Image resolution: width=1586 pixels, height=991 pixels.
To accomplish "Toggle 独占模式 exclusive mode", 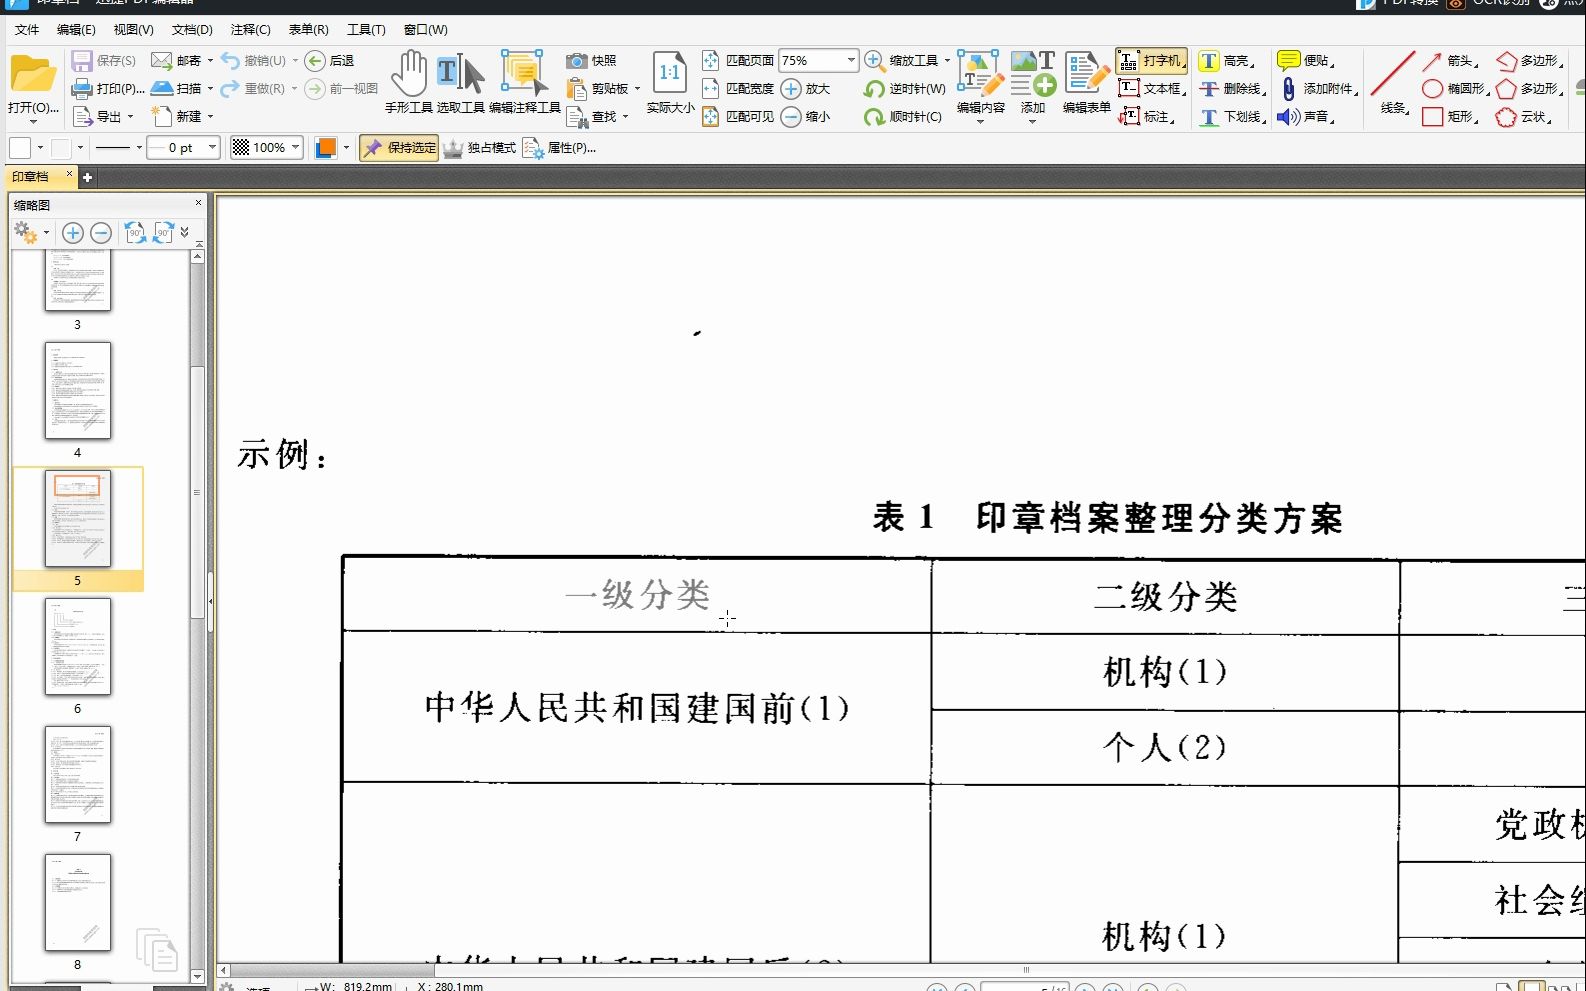I will pos(480,148).
